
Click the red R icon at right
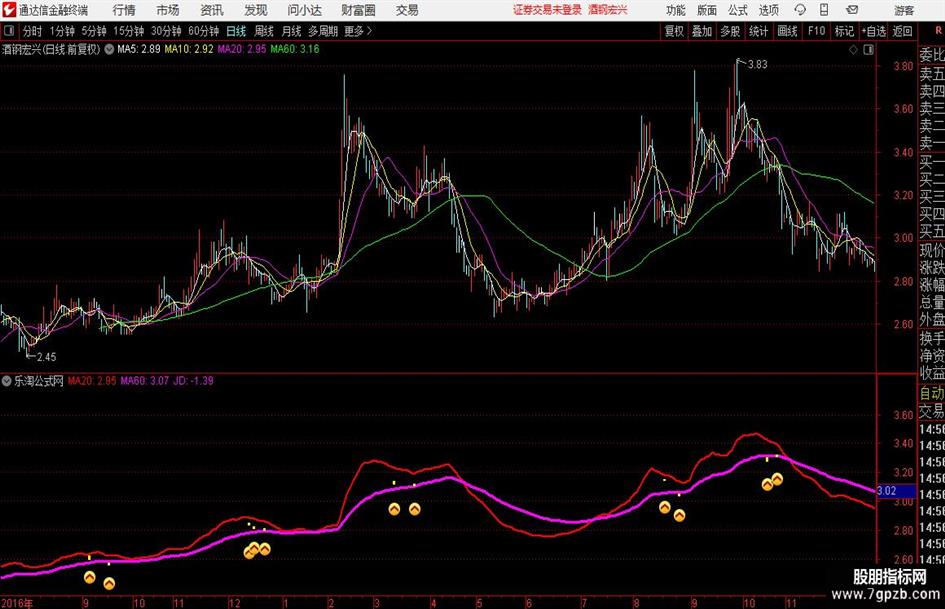click(x=938, y=31)
